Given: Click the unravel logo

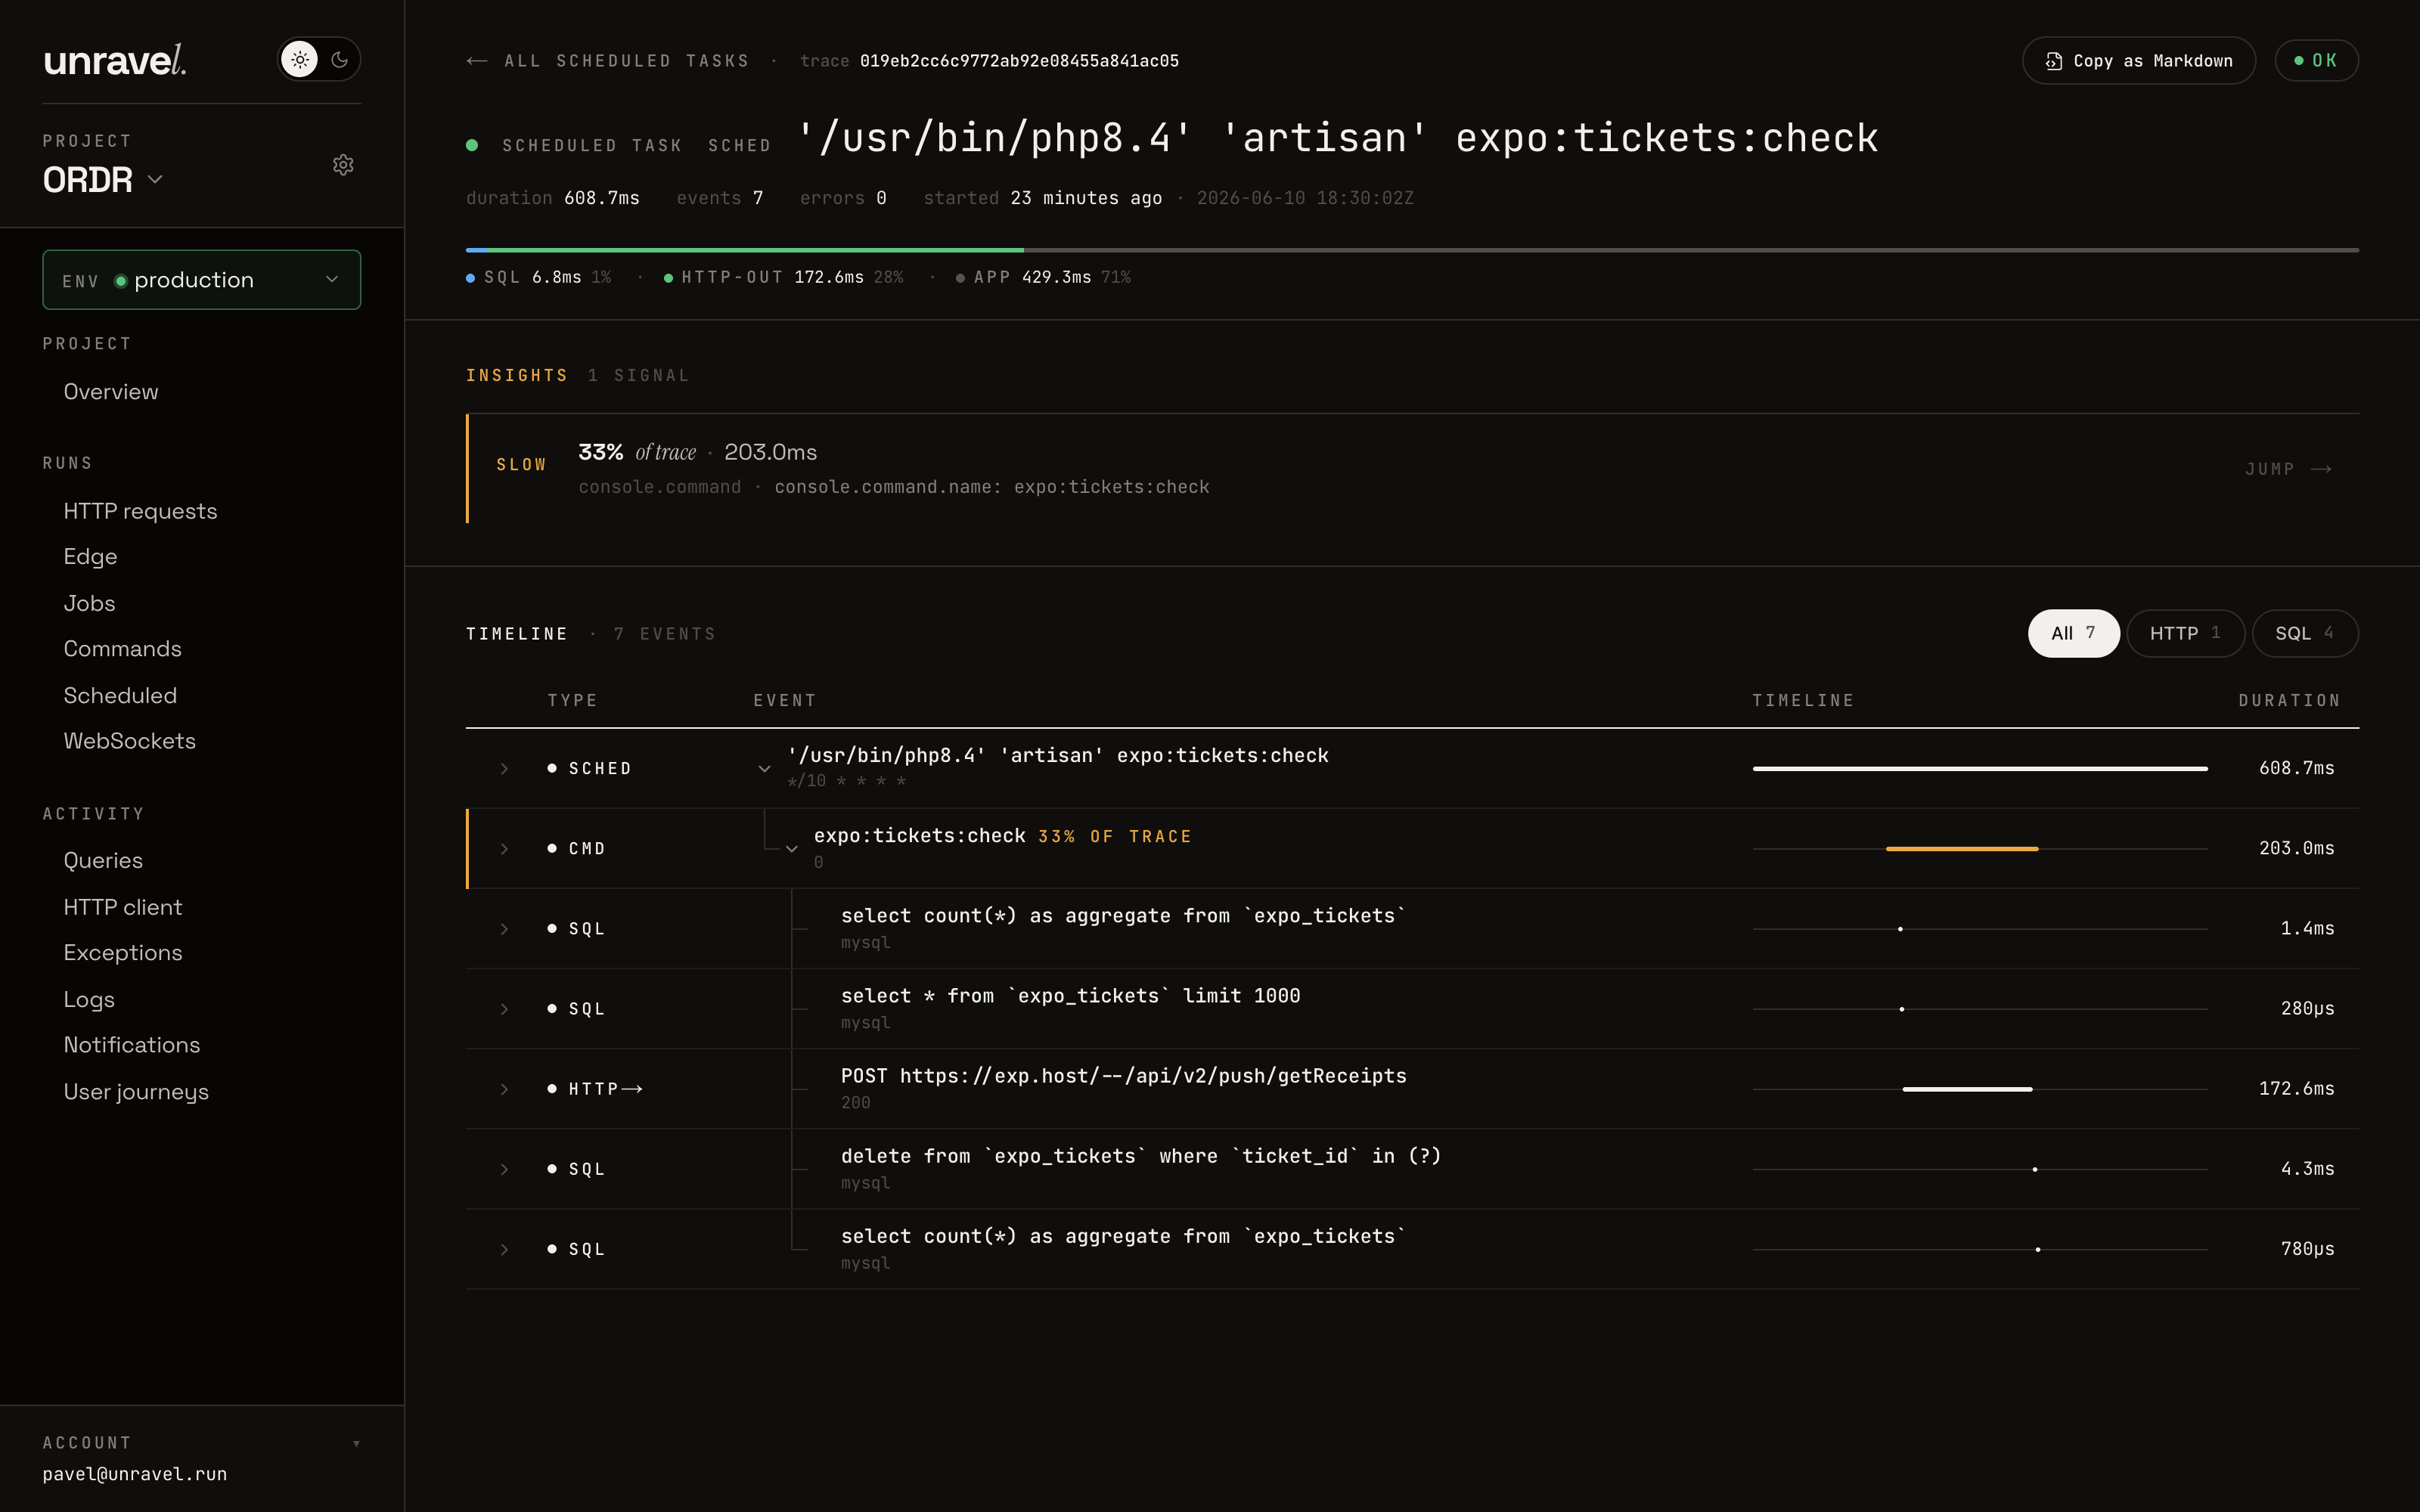Looking at the screenshot, I should [x=115, y=60].
